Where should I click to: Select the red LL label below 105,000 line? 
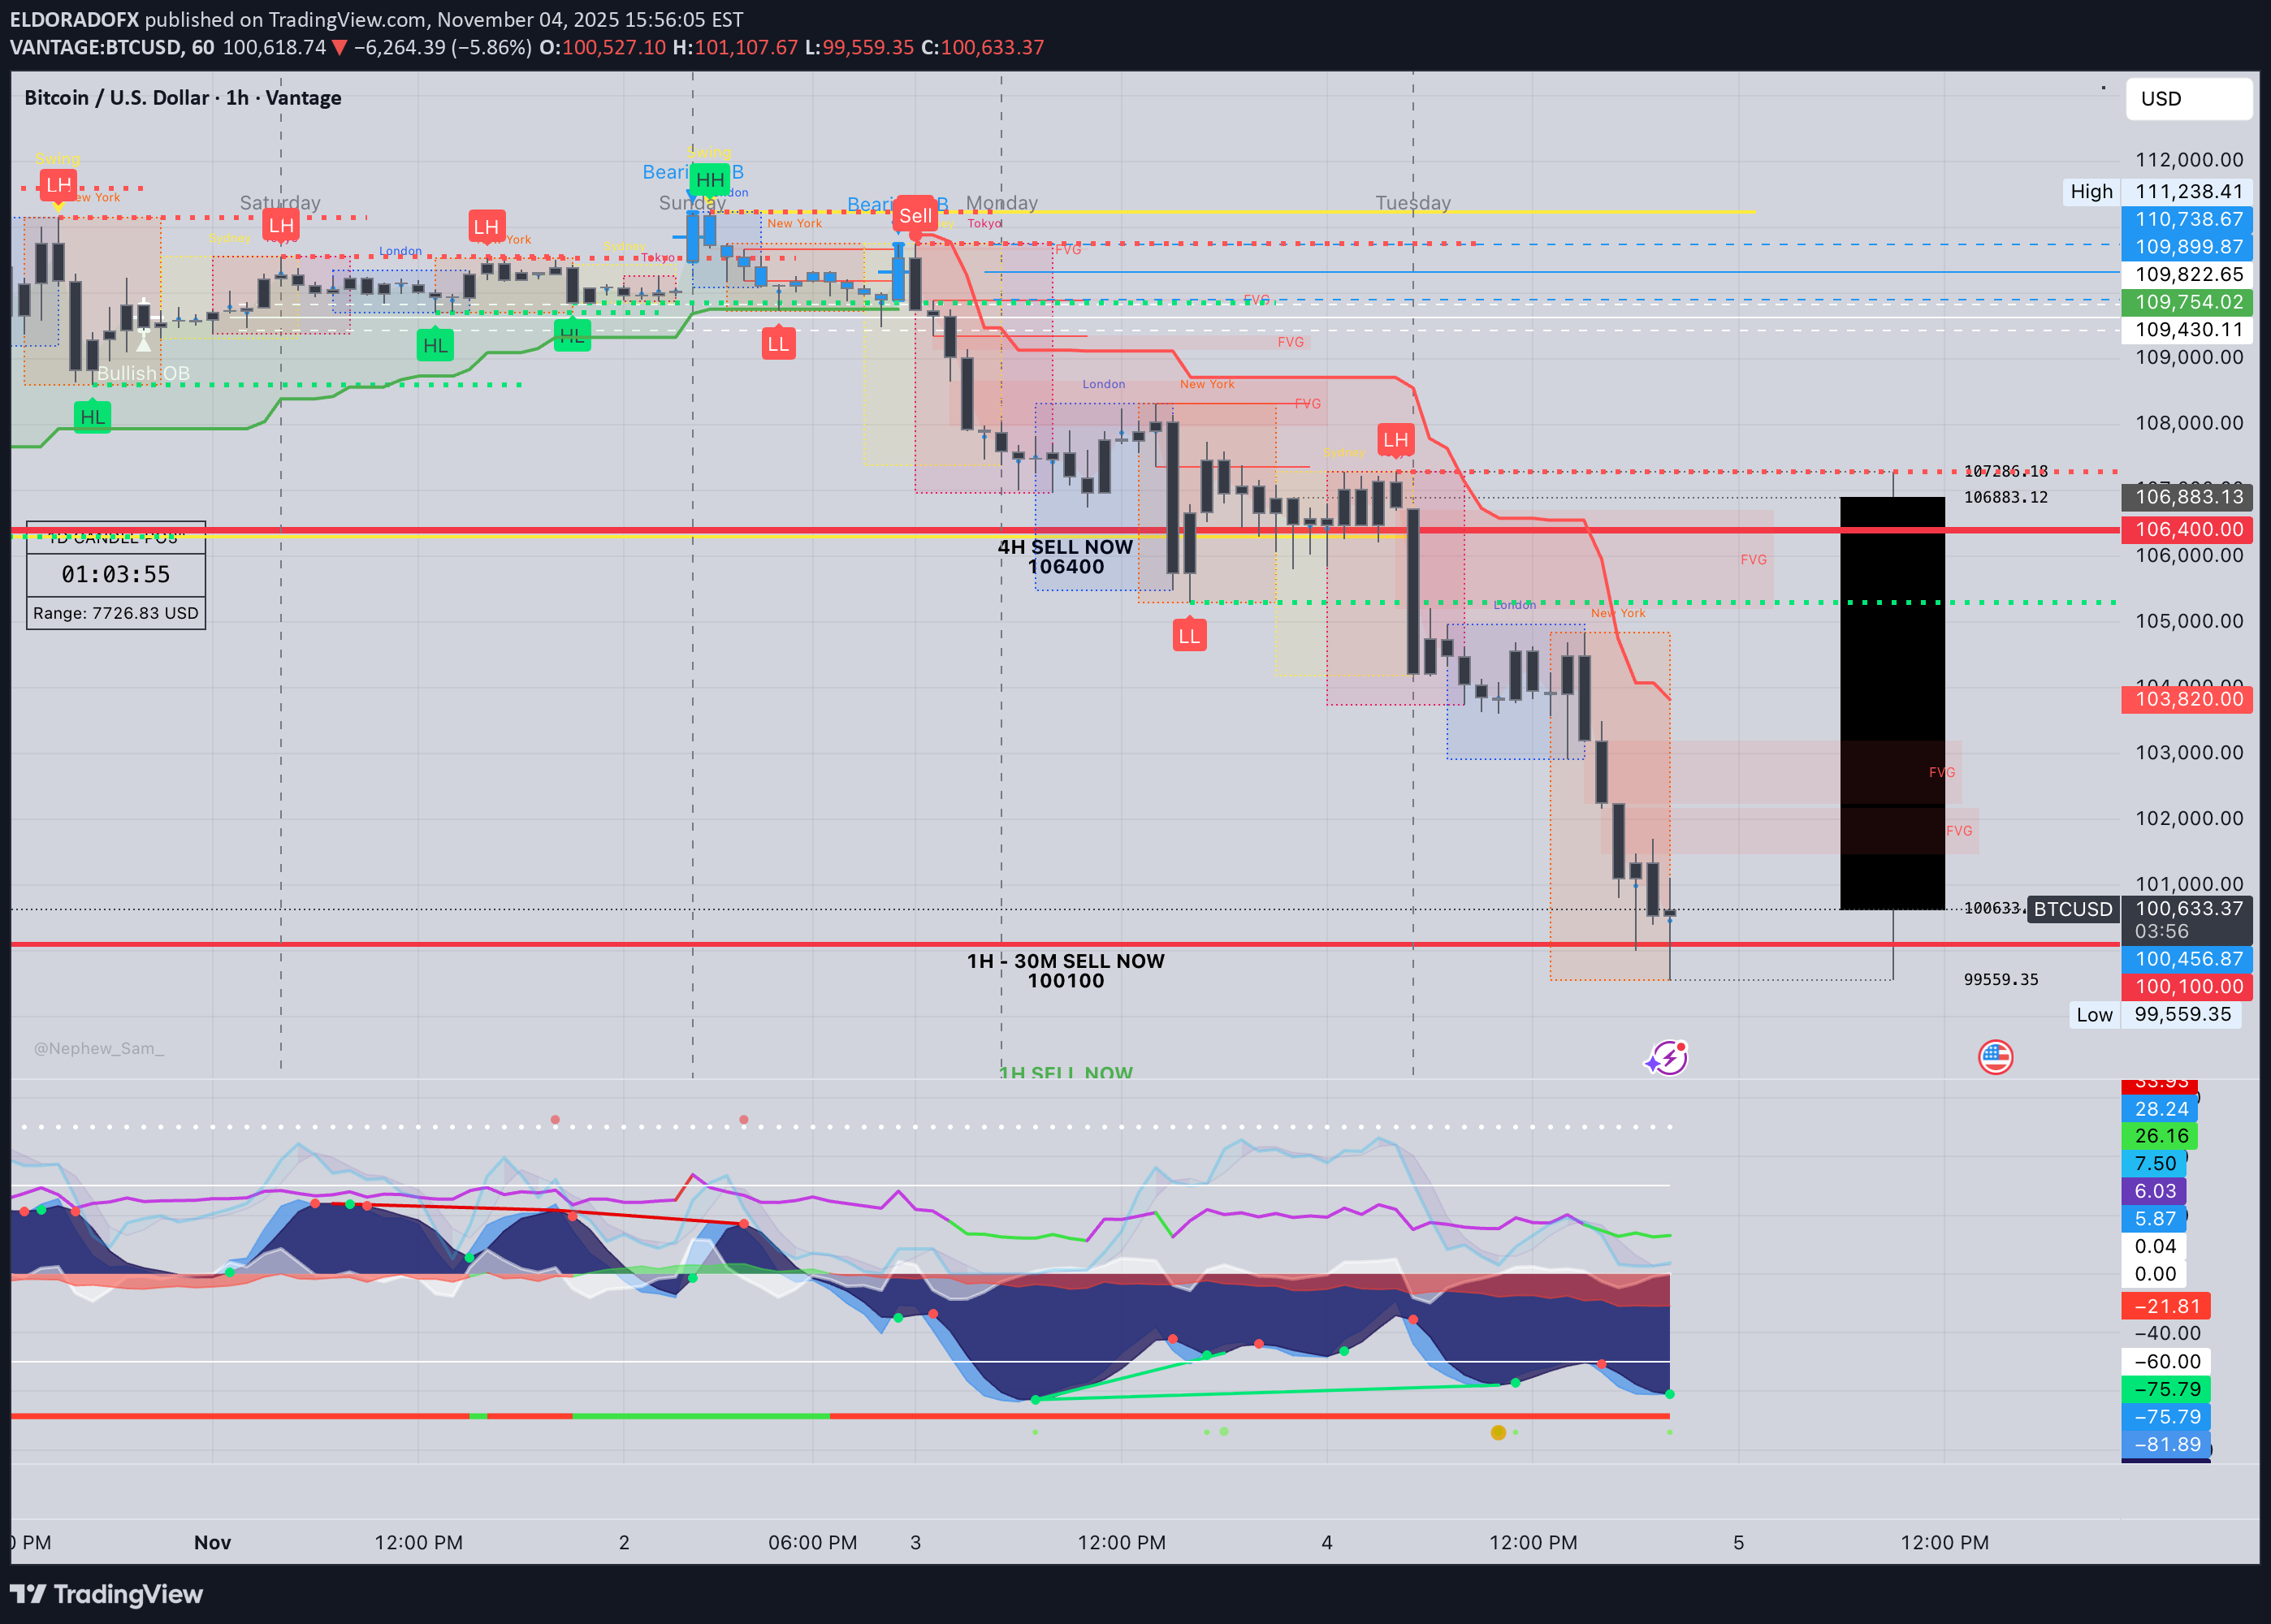coord(1188,636)
